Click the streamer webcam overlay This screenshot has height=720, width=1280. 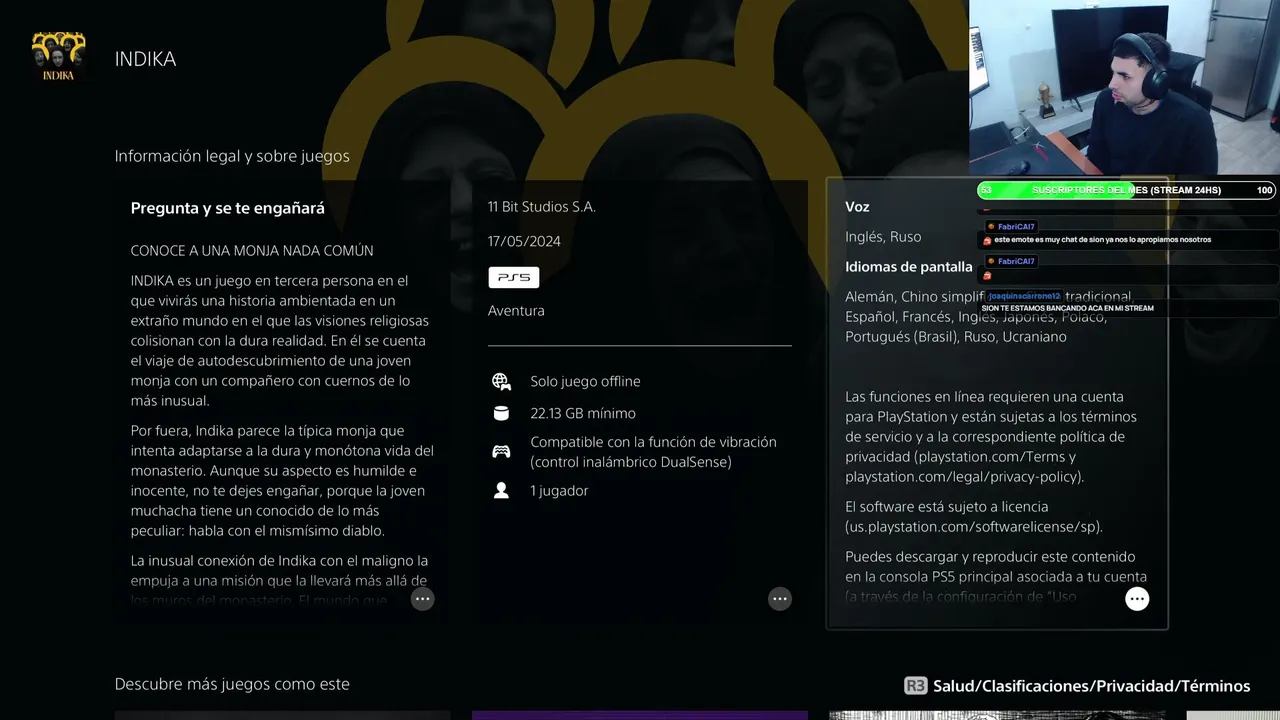click(1124, 88)
